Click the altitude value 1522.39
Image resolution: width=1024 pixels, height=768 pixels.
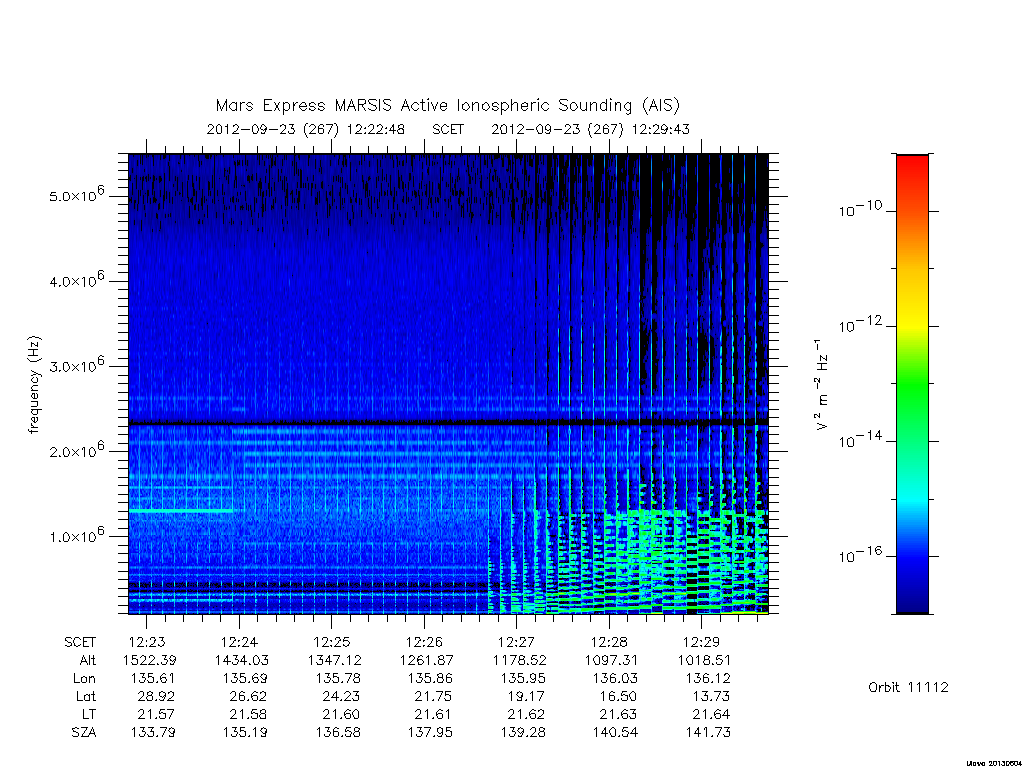150,660
